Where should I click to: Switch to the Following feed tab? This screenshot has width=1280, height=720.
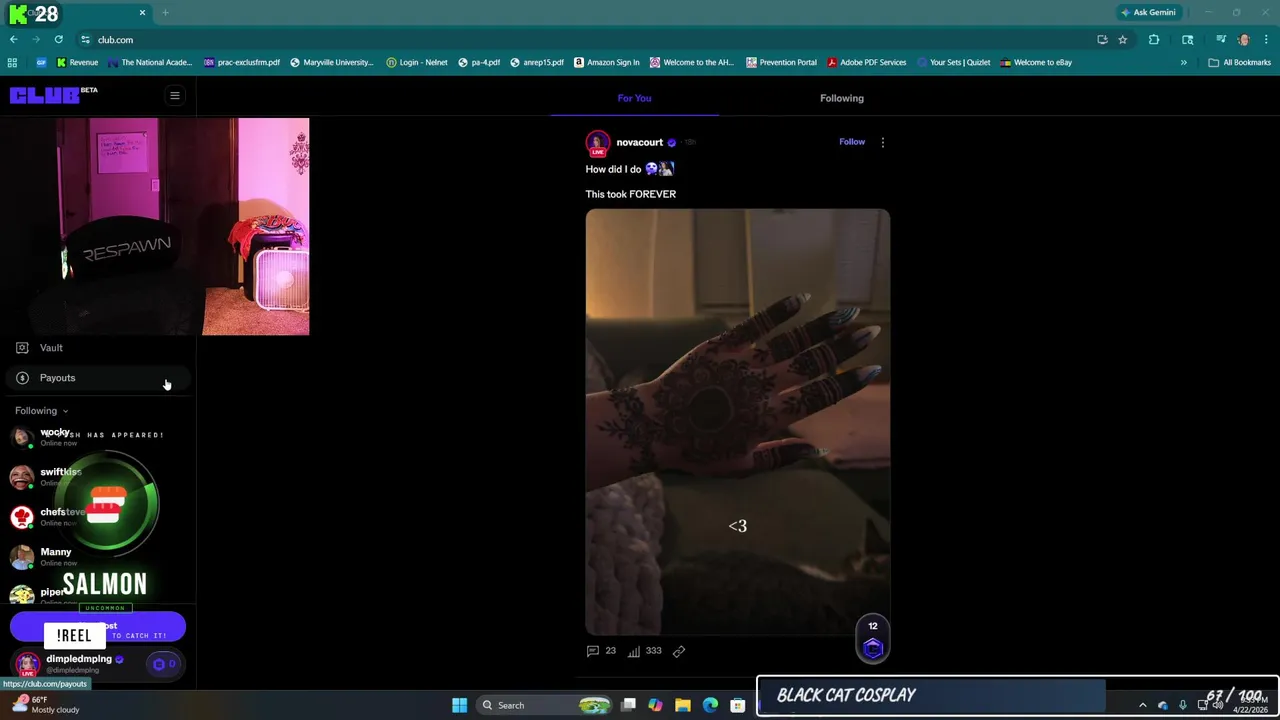842,98
